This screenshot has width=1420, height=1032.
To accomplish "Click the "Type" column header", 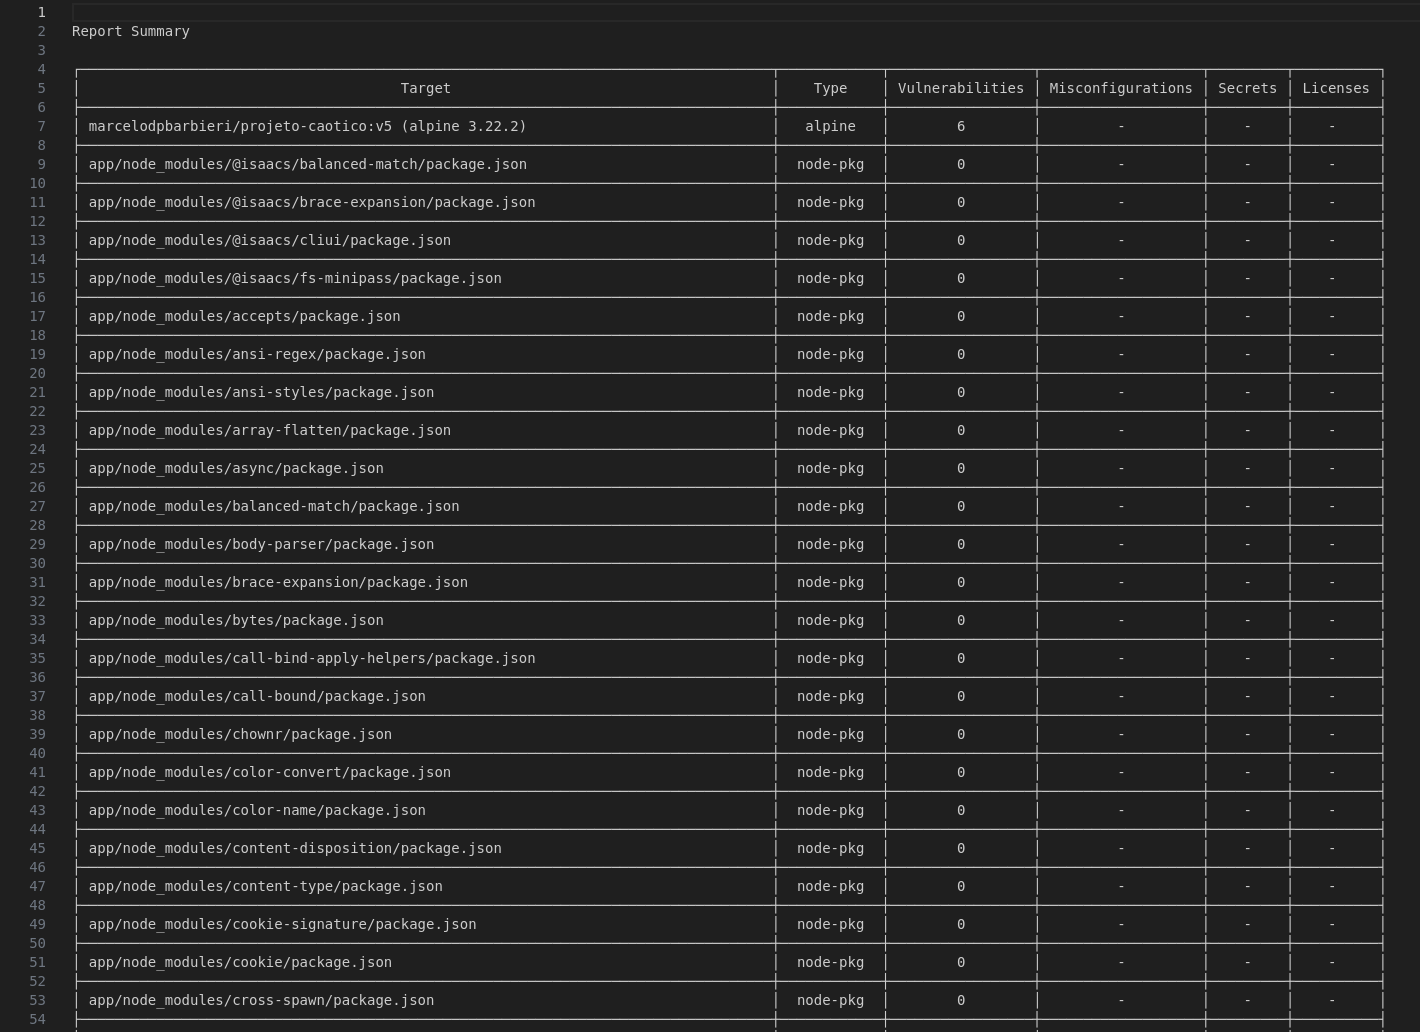I will (830, 88).
